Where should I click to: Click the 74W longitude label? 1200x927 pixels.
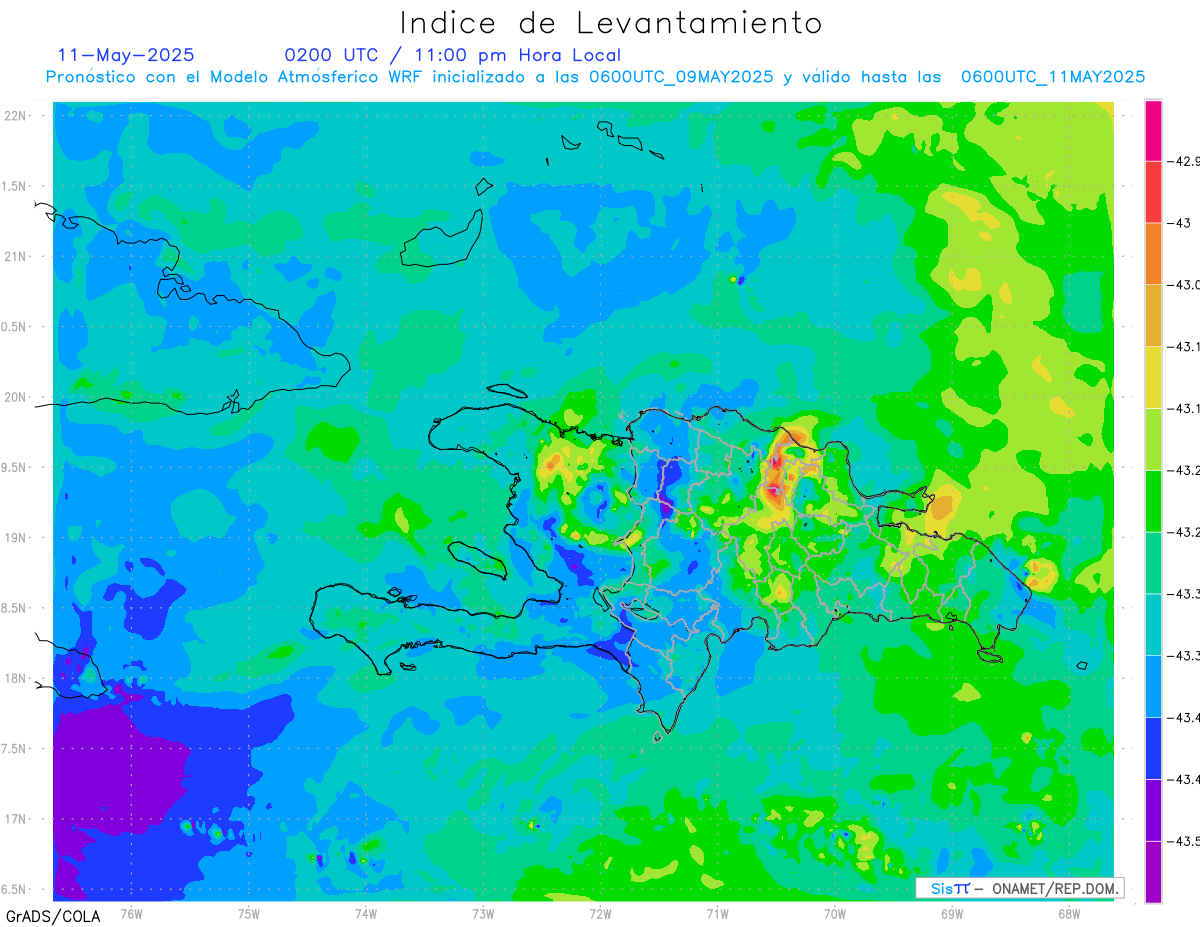pos(366,913)
